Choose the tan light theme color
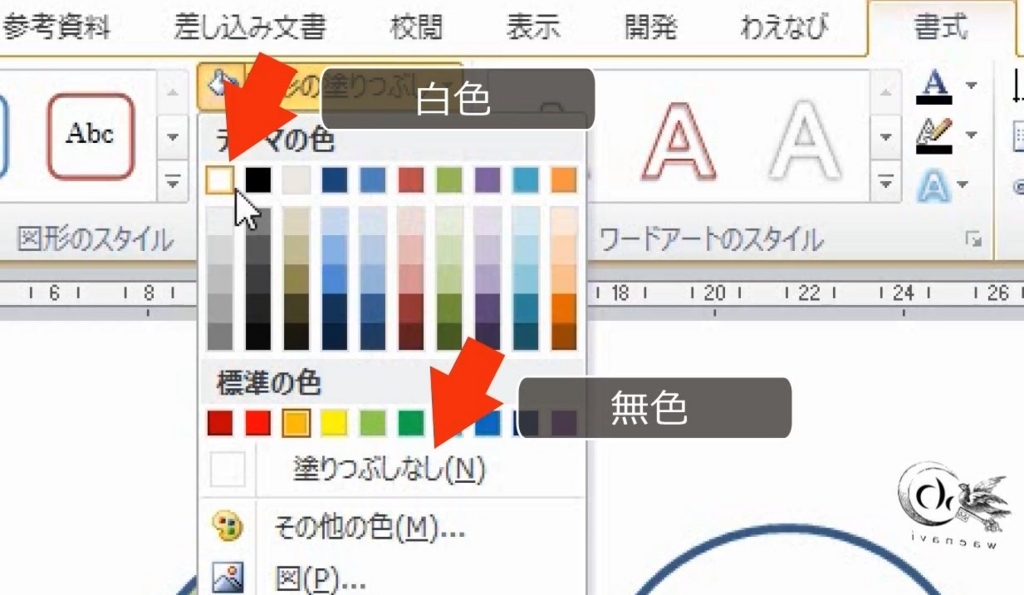Screen dimensions: 1024x595 point(296,180)
